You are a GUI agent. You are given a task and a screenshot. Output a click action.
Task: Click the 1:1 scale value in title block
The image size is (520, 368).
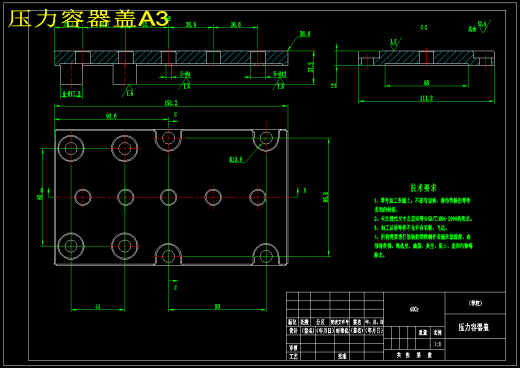pyautogui.click(x=438, y=344)
